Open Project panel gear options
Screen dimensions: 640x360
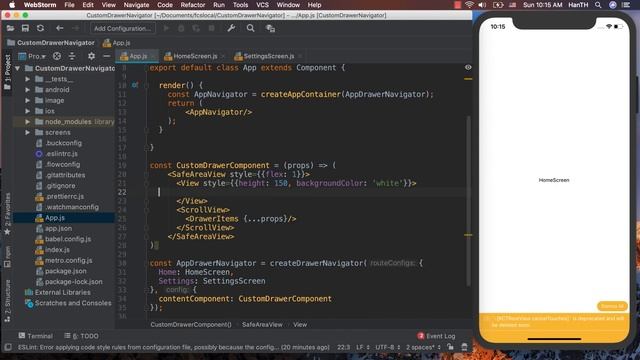[91, 56]
